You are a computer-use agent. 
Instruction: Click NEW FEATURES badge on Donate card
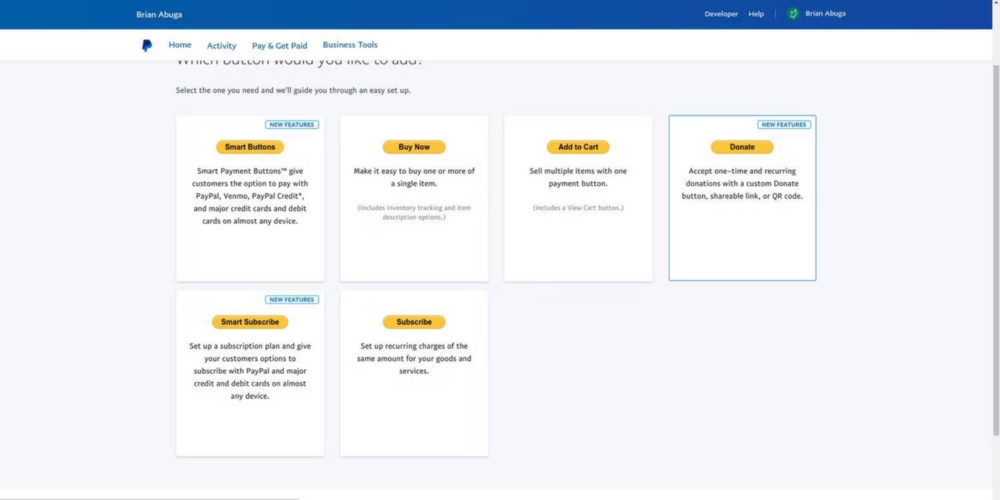click(784, 125)
